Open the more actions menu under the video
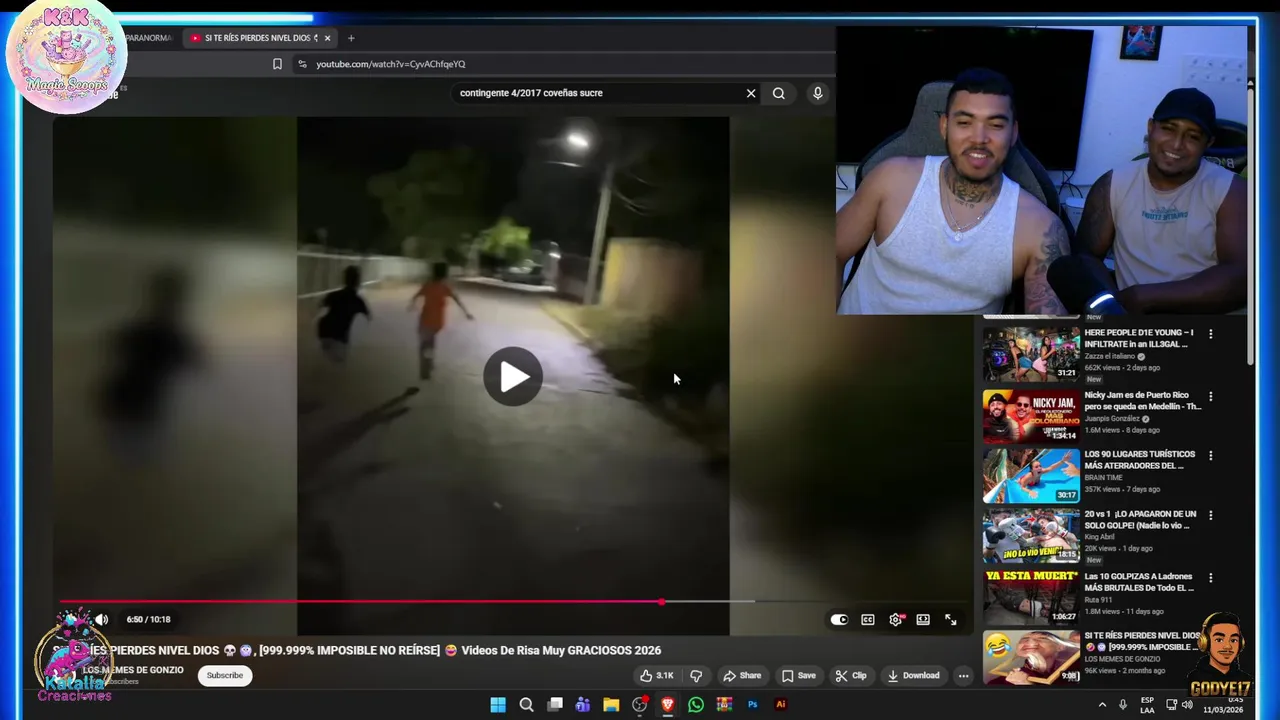Image resolution: width=1280 pixels, height=720 pixels. point(963,675)
